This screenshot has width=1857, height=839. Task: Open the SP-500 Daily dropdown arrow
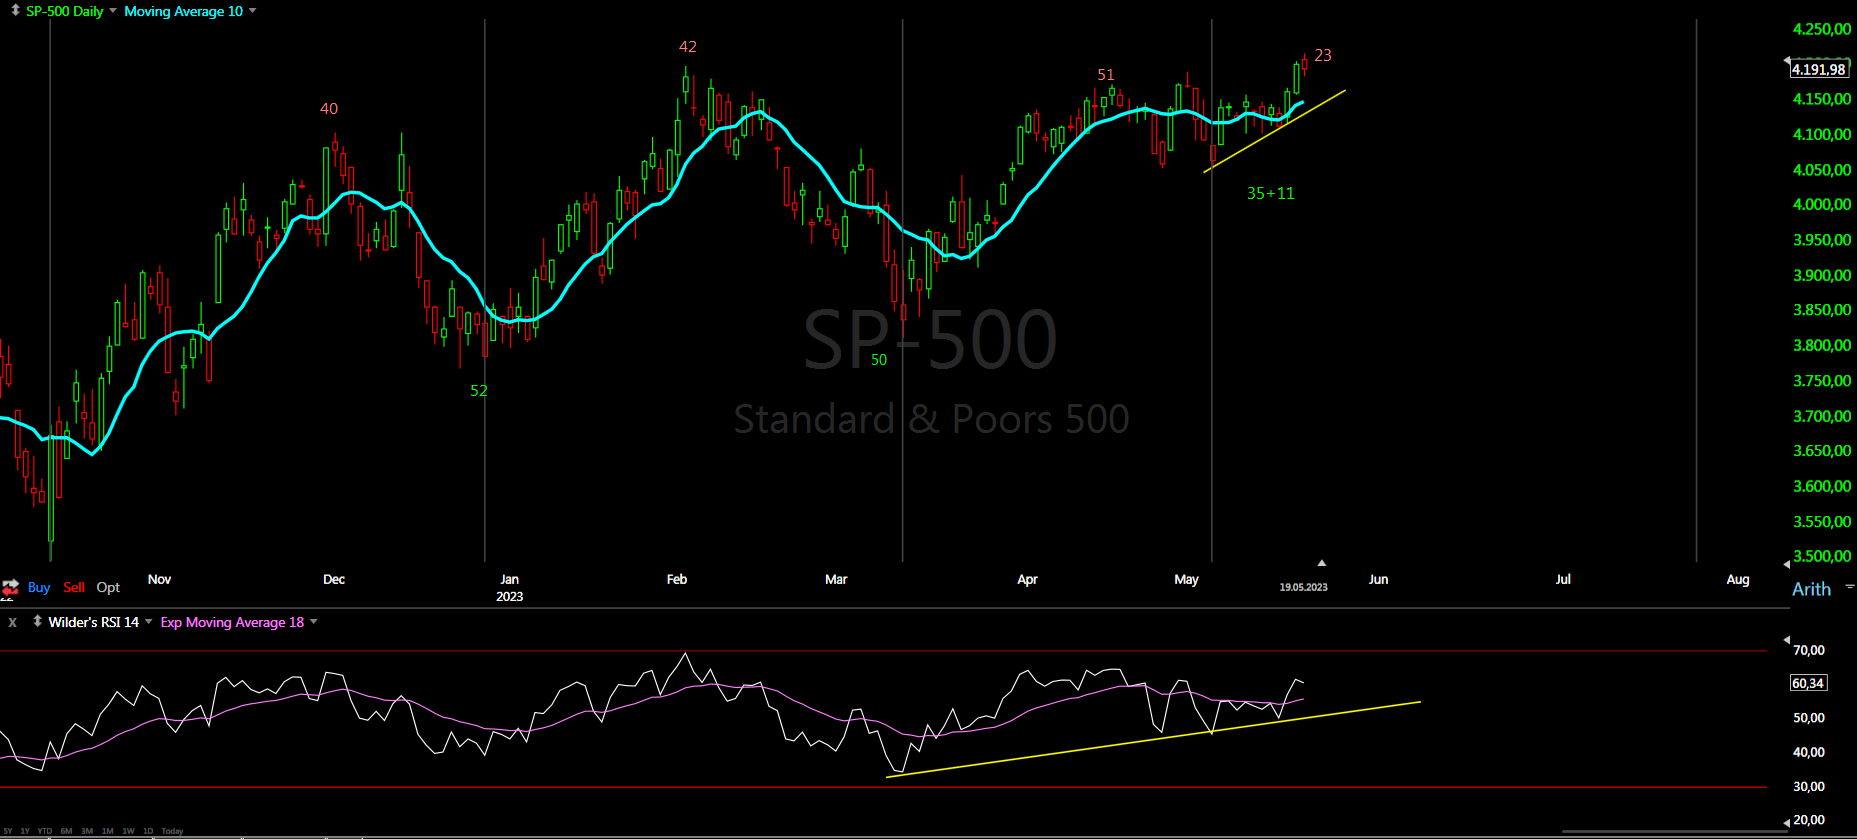click(113, 11)
